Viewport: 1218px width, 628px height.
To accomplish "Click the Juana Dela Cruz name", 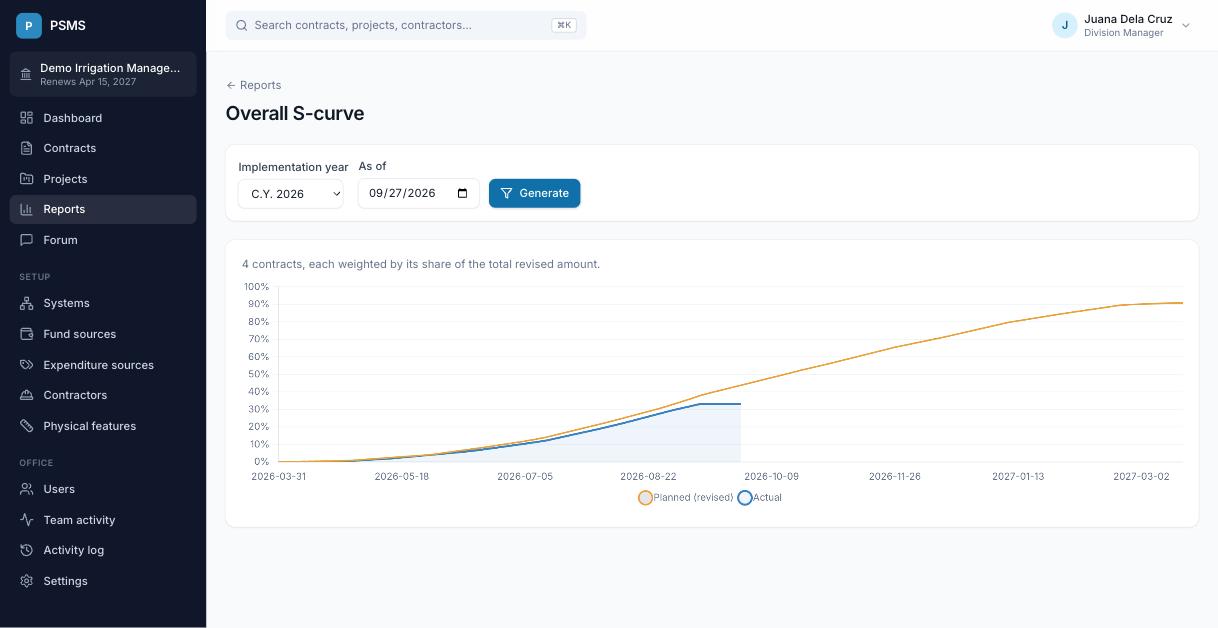I will click(x=1128, y=19).
